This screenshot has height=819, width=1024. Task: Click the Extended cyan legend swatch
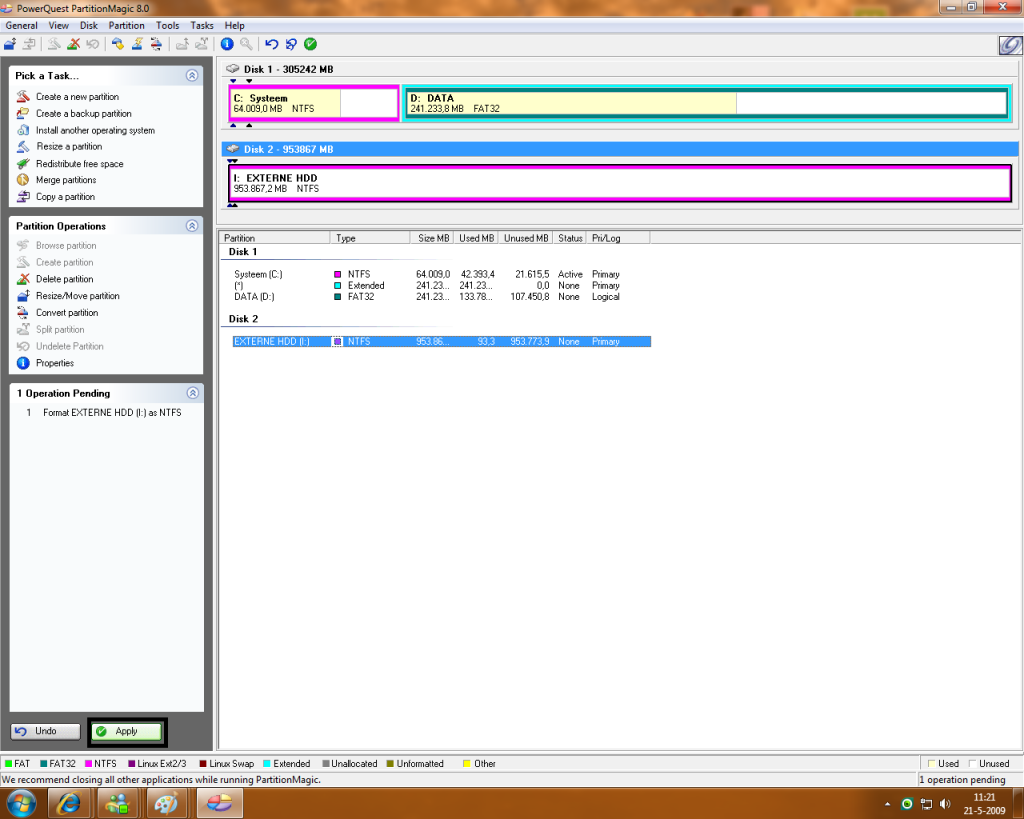267,763
